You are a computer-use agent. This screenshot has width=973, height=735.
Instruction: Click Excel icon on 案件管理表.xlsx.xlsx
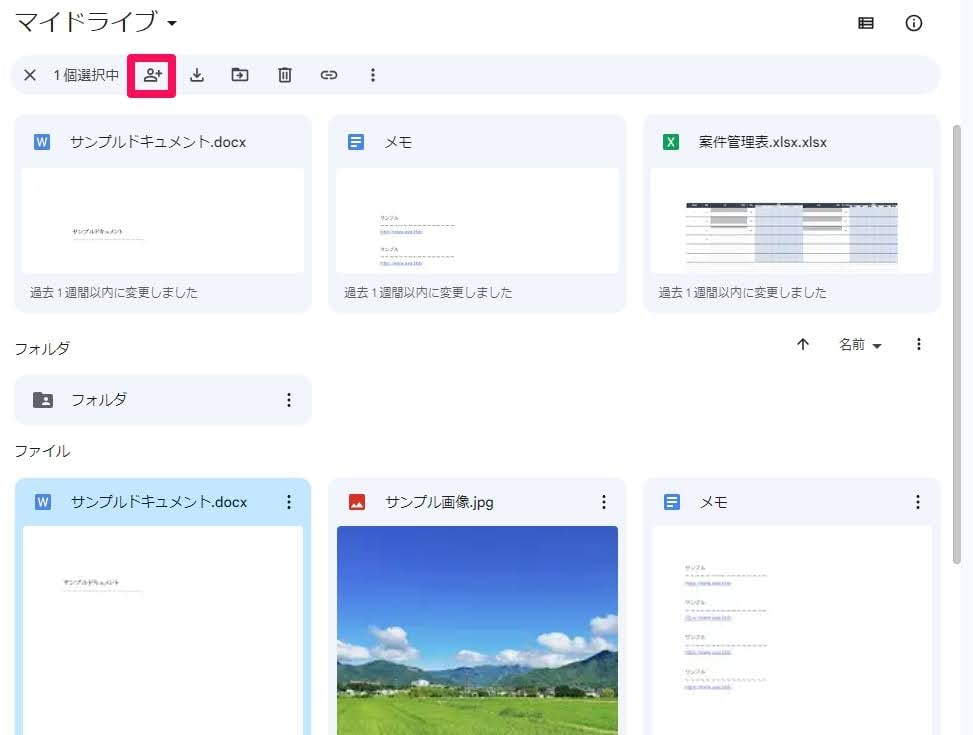671,142
